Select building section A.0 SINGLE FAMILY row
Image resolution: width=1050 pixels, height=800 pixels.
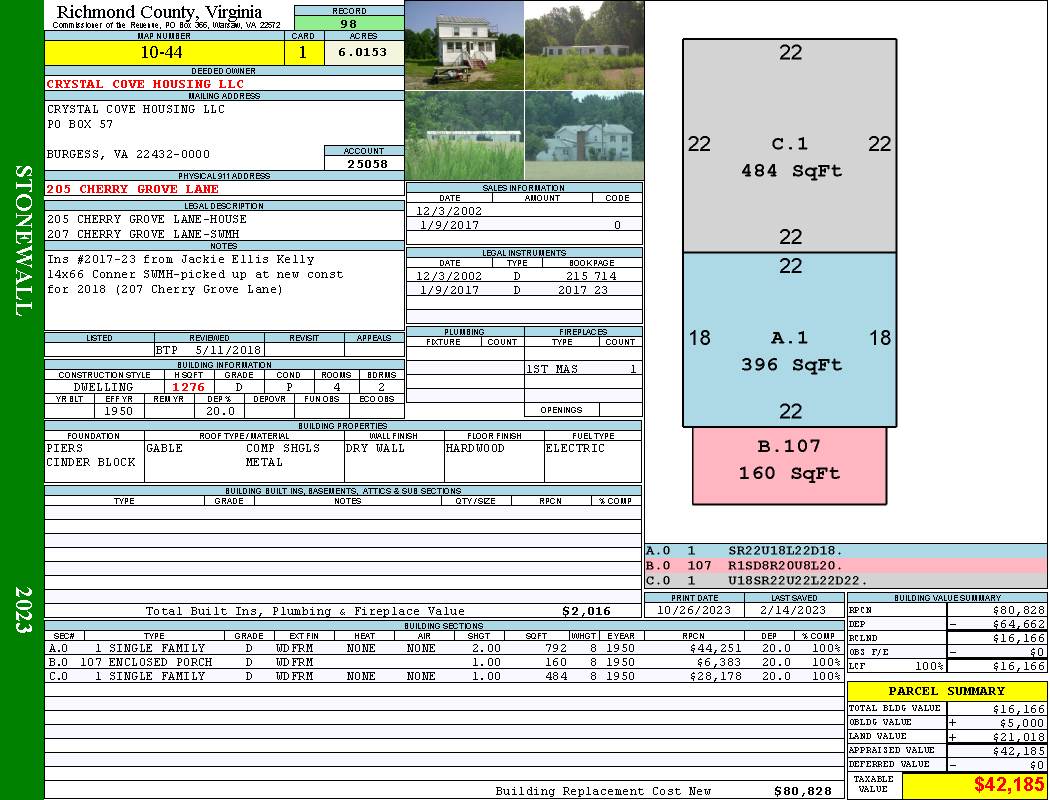point(444,648)
